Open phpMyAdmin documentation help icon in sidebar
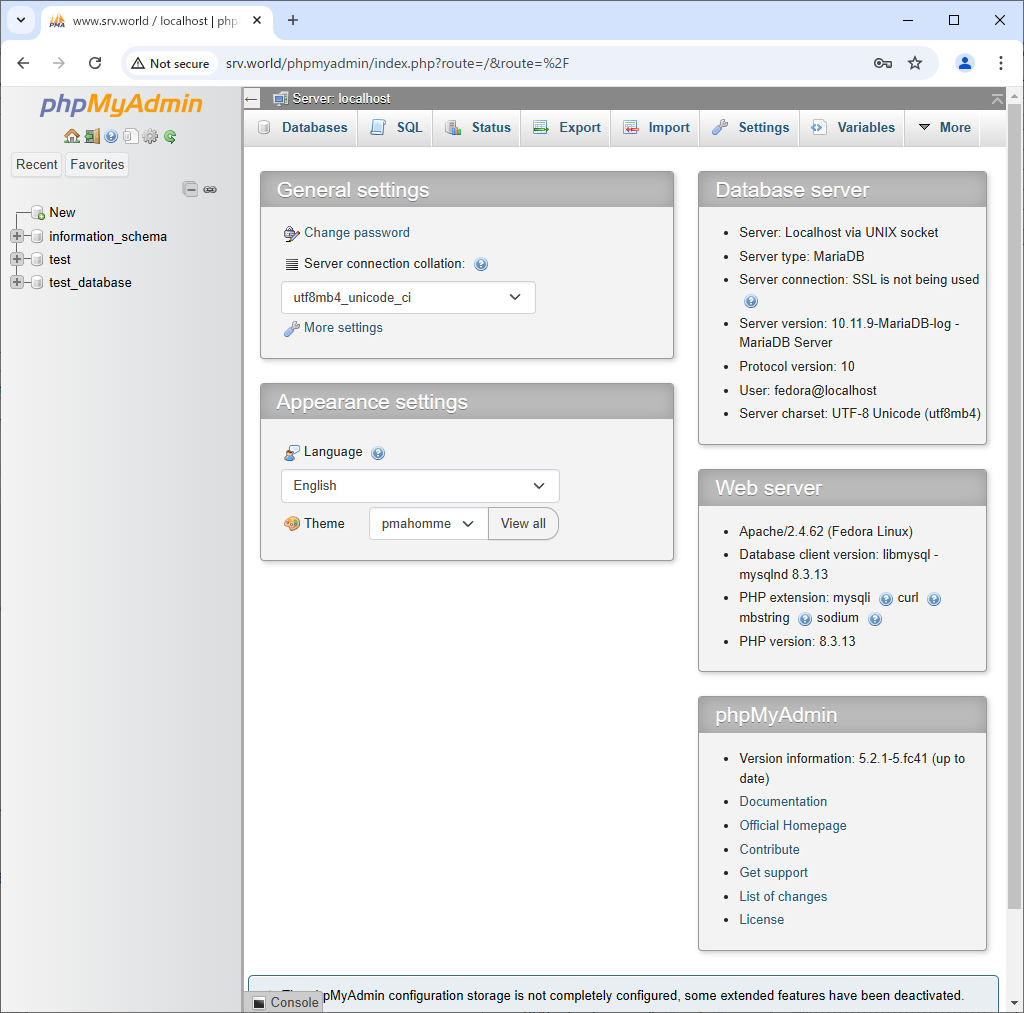The height and width of the screenshot is (1013, 1024). 111,136
